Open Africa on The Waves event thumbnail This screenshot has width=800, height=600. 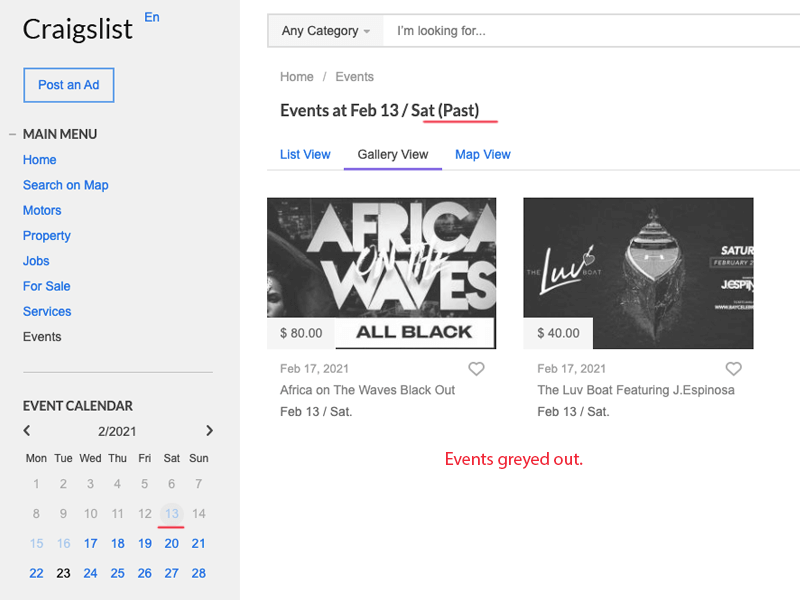(x=381, y=273)
